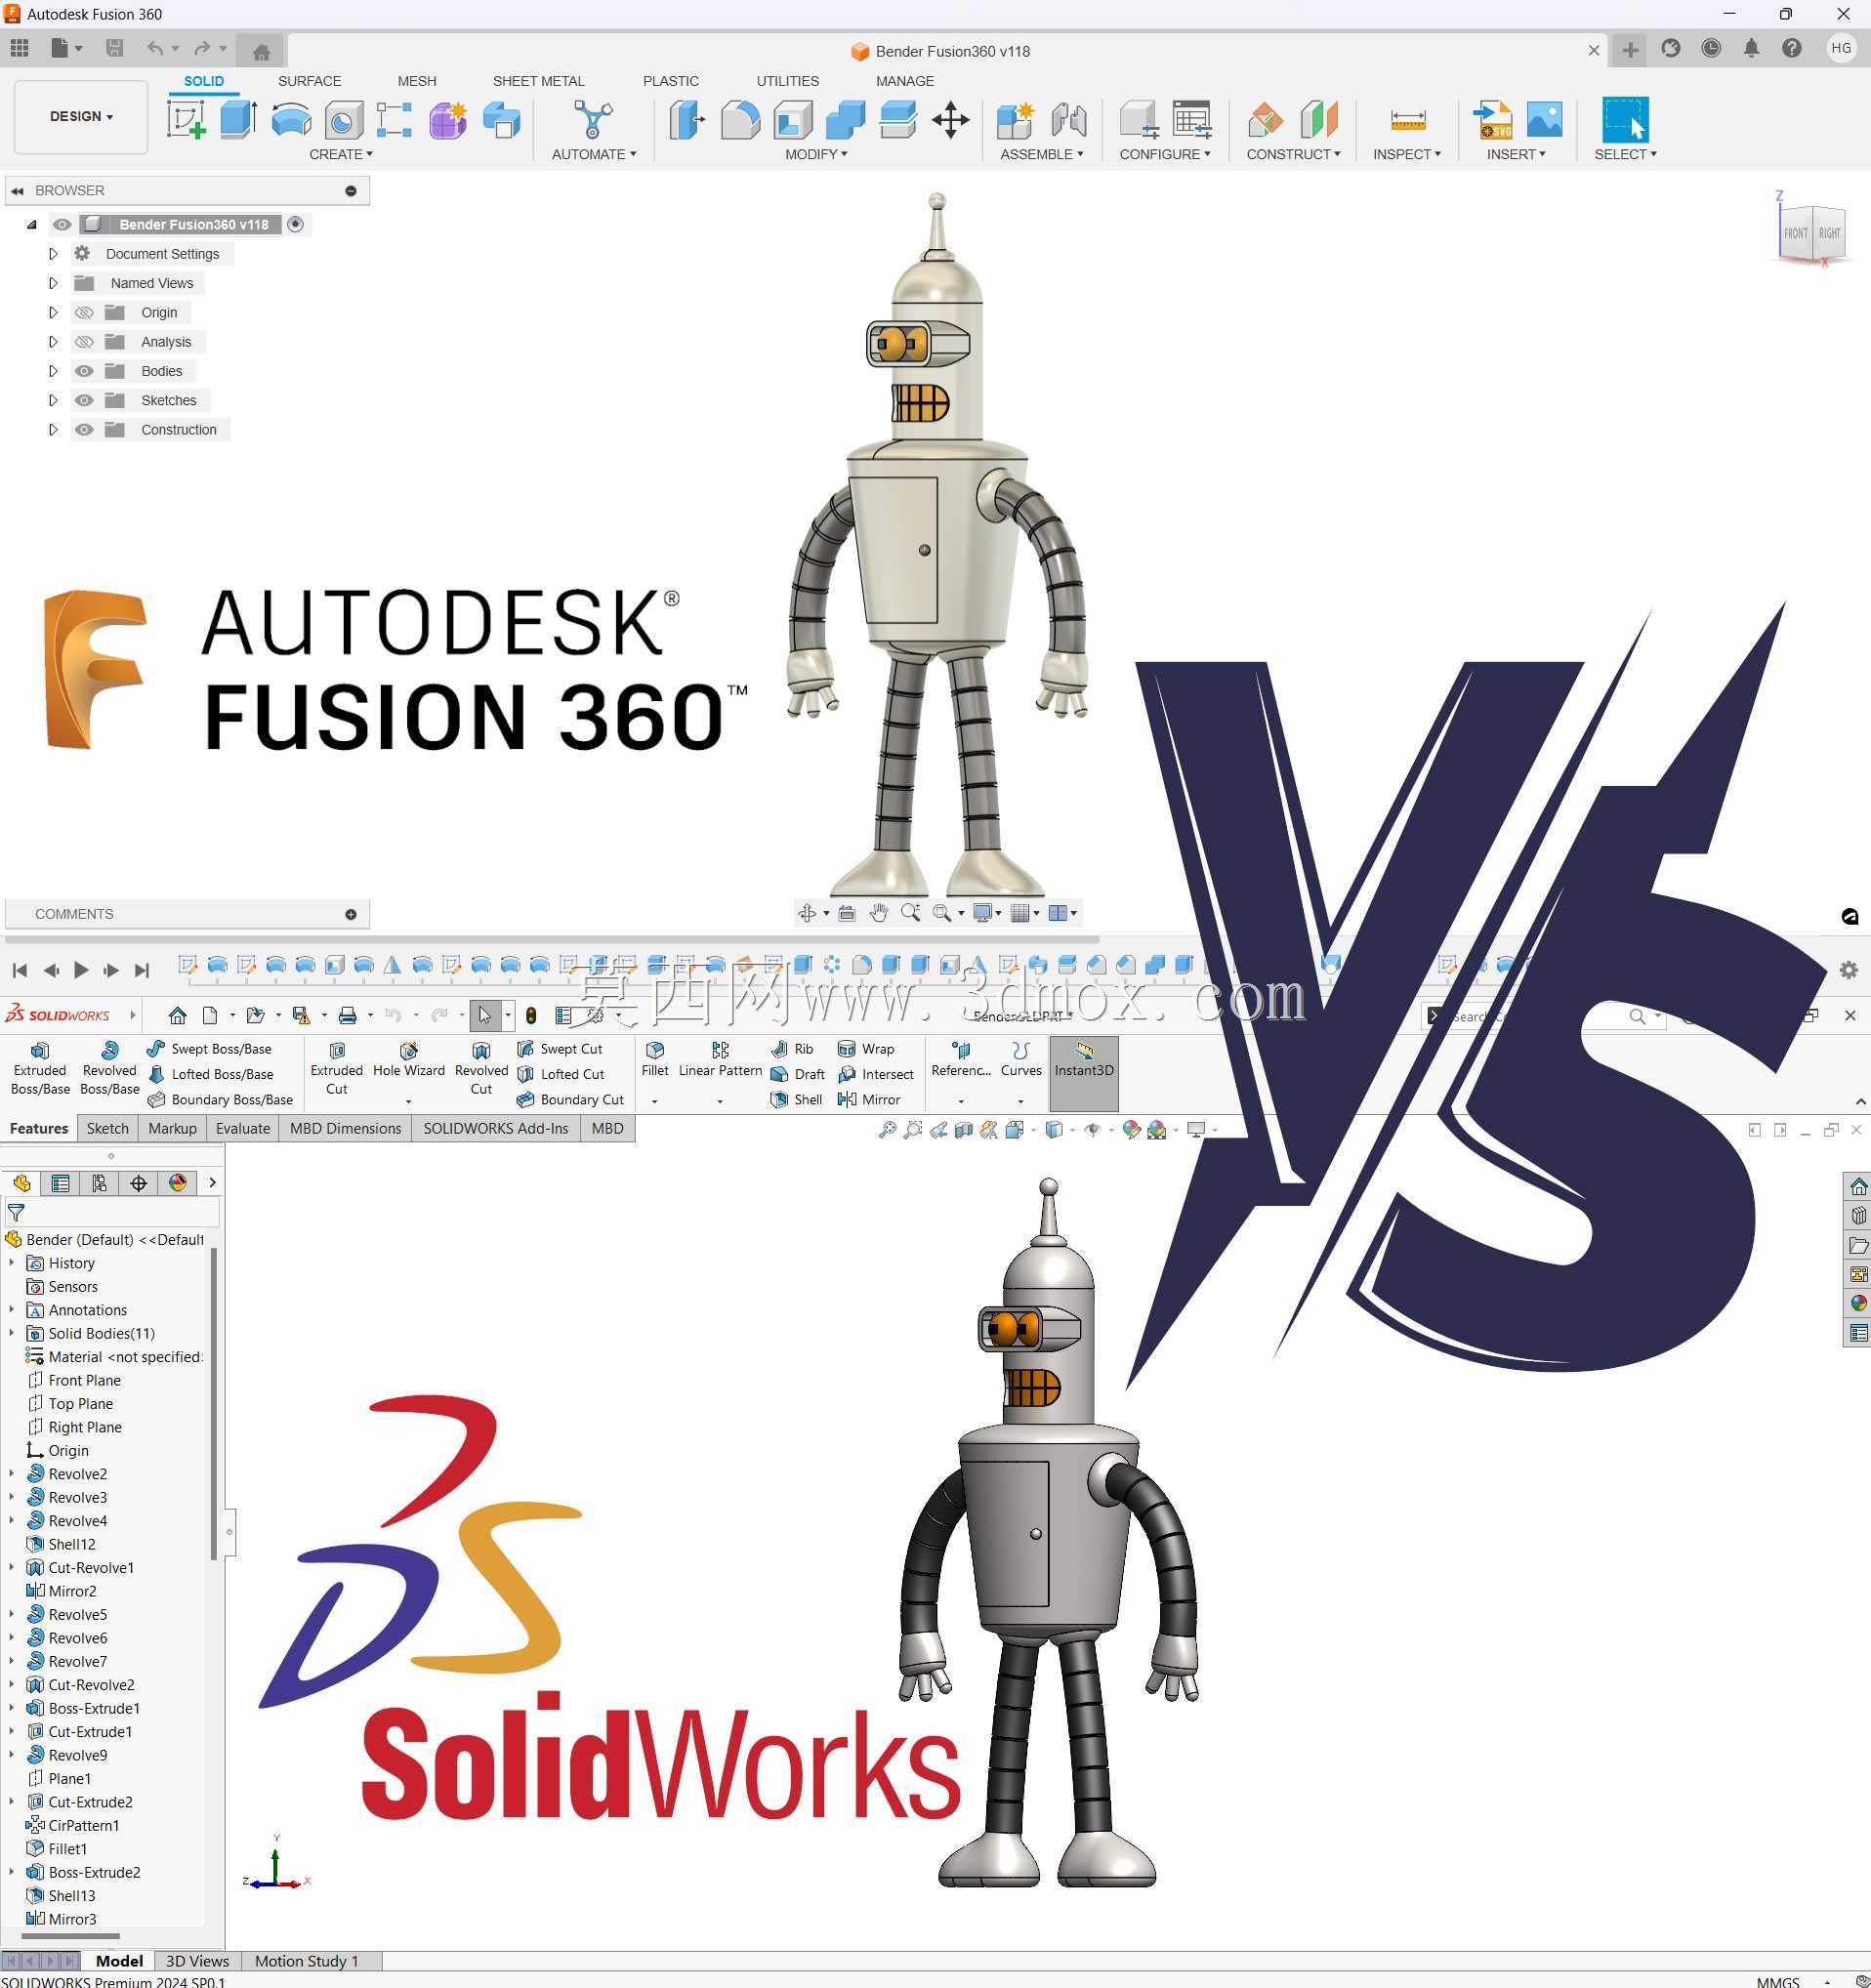The image size is (1871, 1988).
Task: Expand Document Settings in Fusion browser
Action: [x=54, y=254]
